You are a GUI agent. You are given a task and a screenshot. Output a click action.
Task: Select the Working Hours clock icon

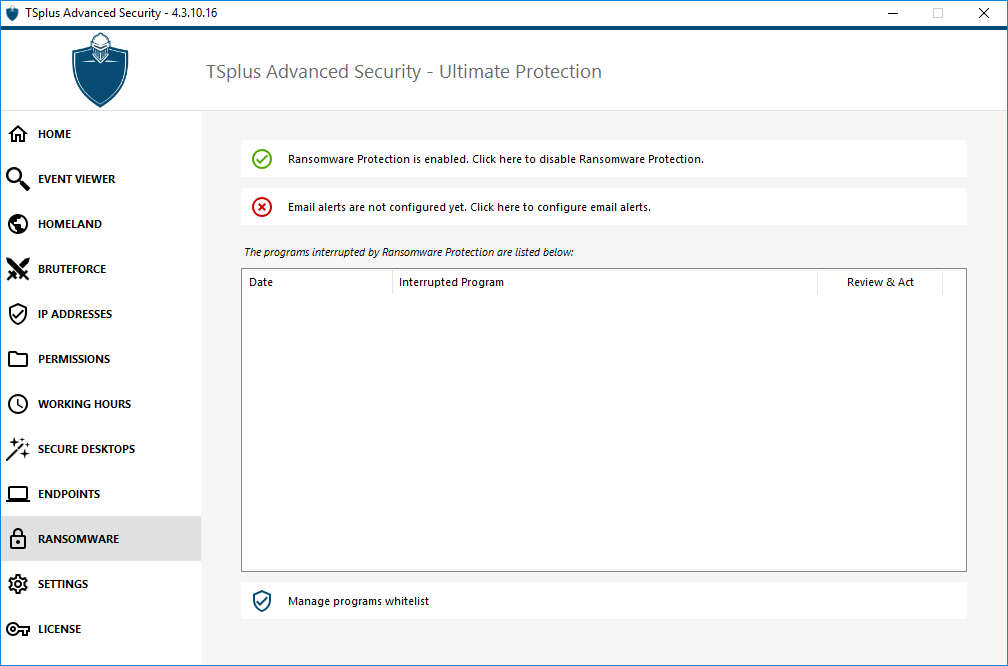(18, 404)
